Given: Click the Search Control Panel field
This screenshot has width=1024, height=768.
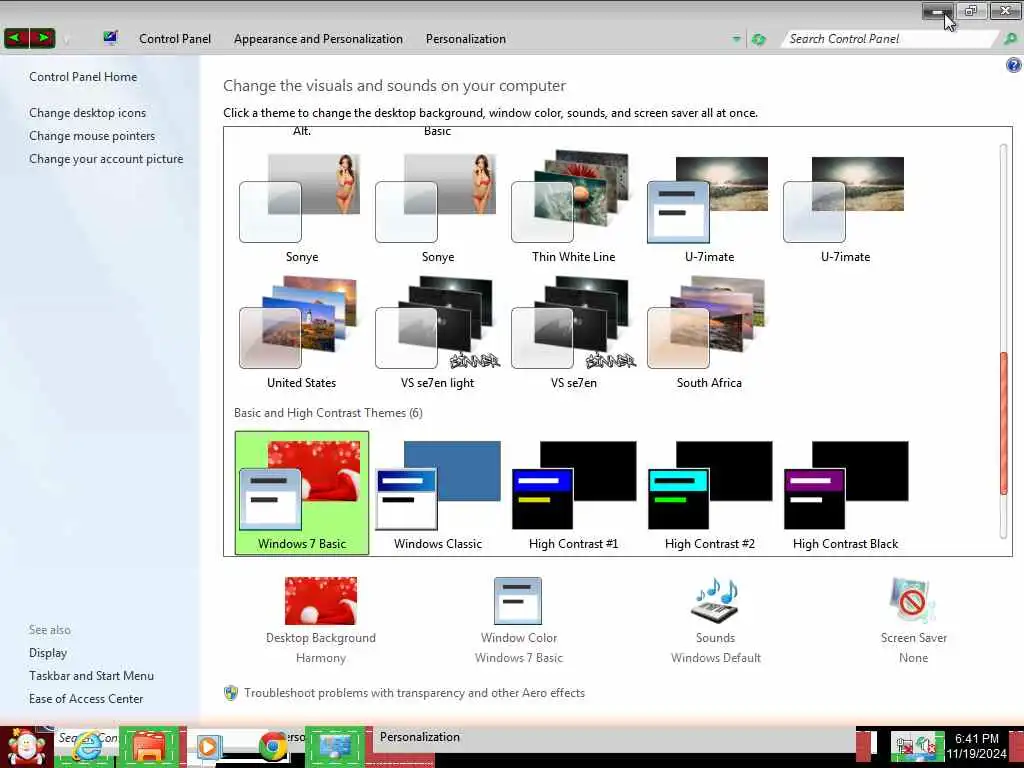Looking at the screenshot, I should coord(891,39).
